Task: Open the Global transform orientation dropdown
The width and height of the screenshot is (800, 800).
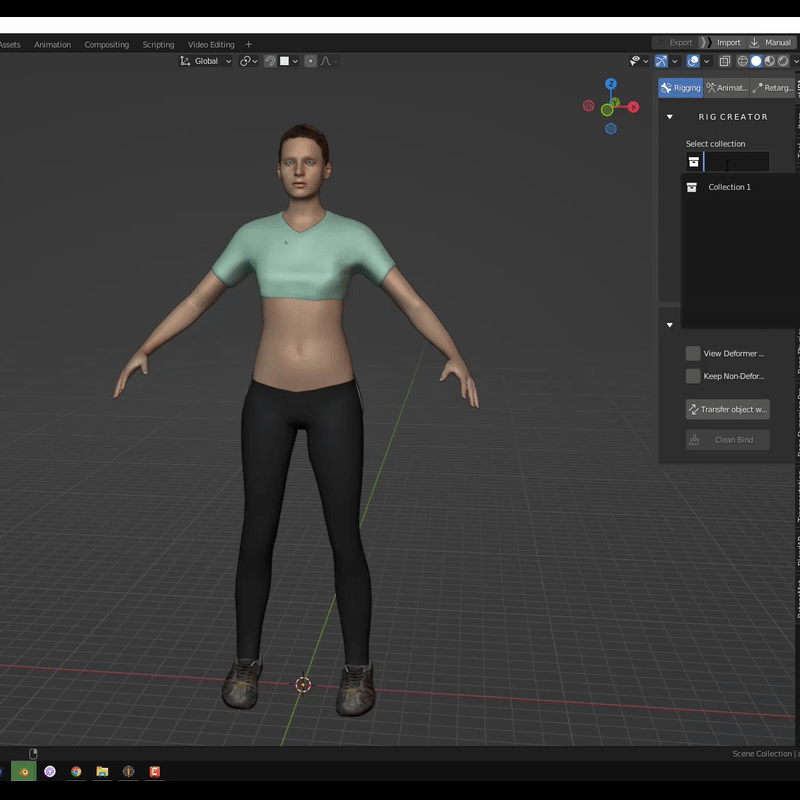Action: (206, 61)
